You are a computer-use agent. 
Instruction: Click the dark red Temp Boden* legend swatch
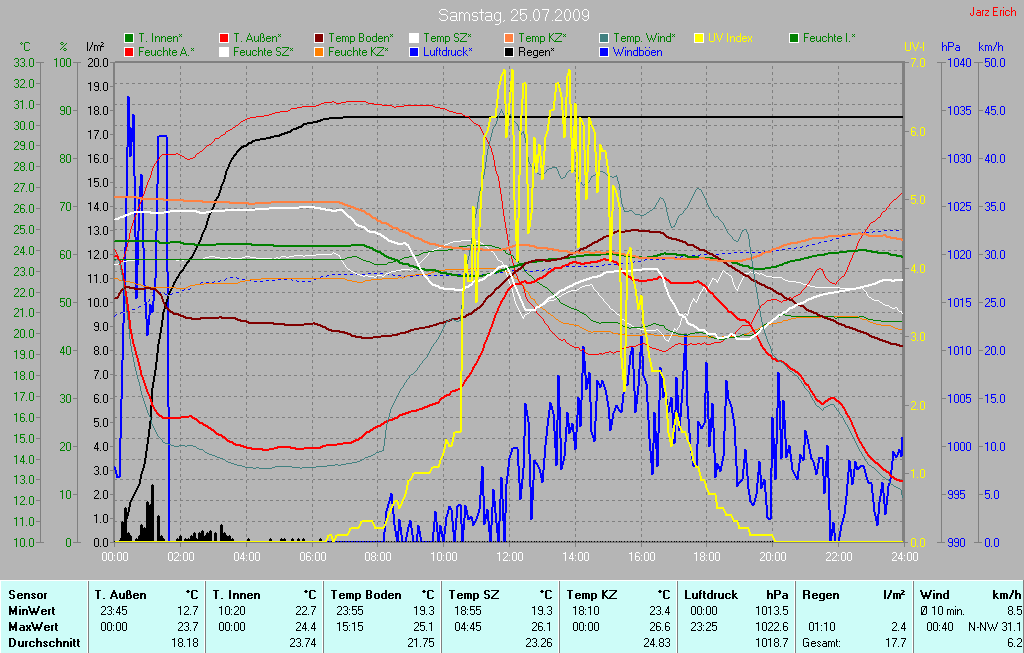[319, 38]
